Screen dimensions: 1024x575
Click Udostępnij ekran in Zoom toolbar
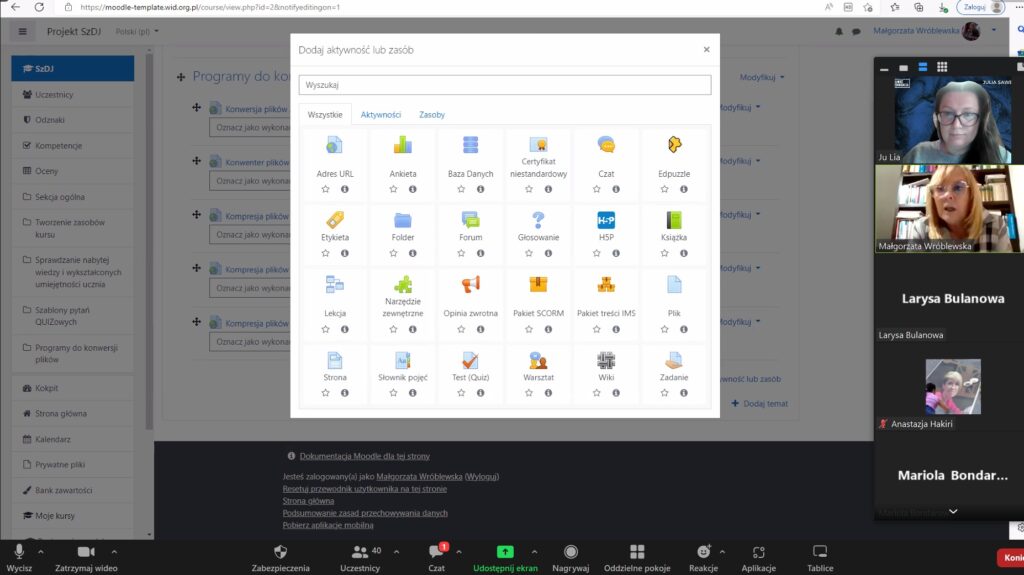click(x=505, y=557)
